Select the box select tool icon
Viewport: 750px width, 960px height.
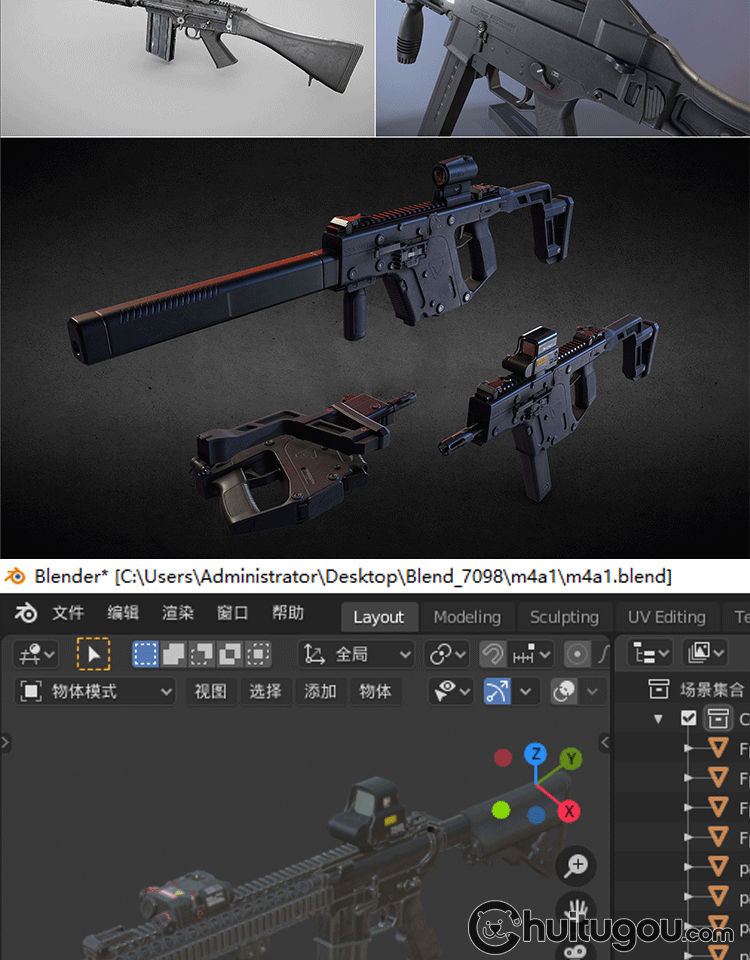point(93,654)
